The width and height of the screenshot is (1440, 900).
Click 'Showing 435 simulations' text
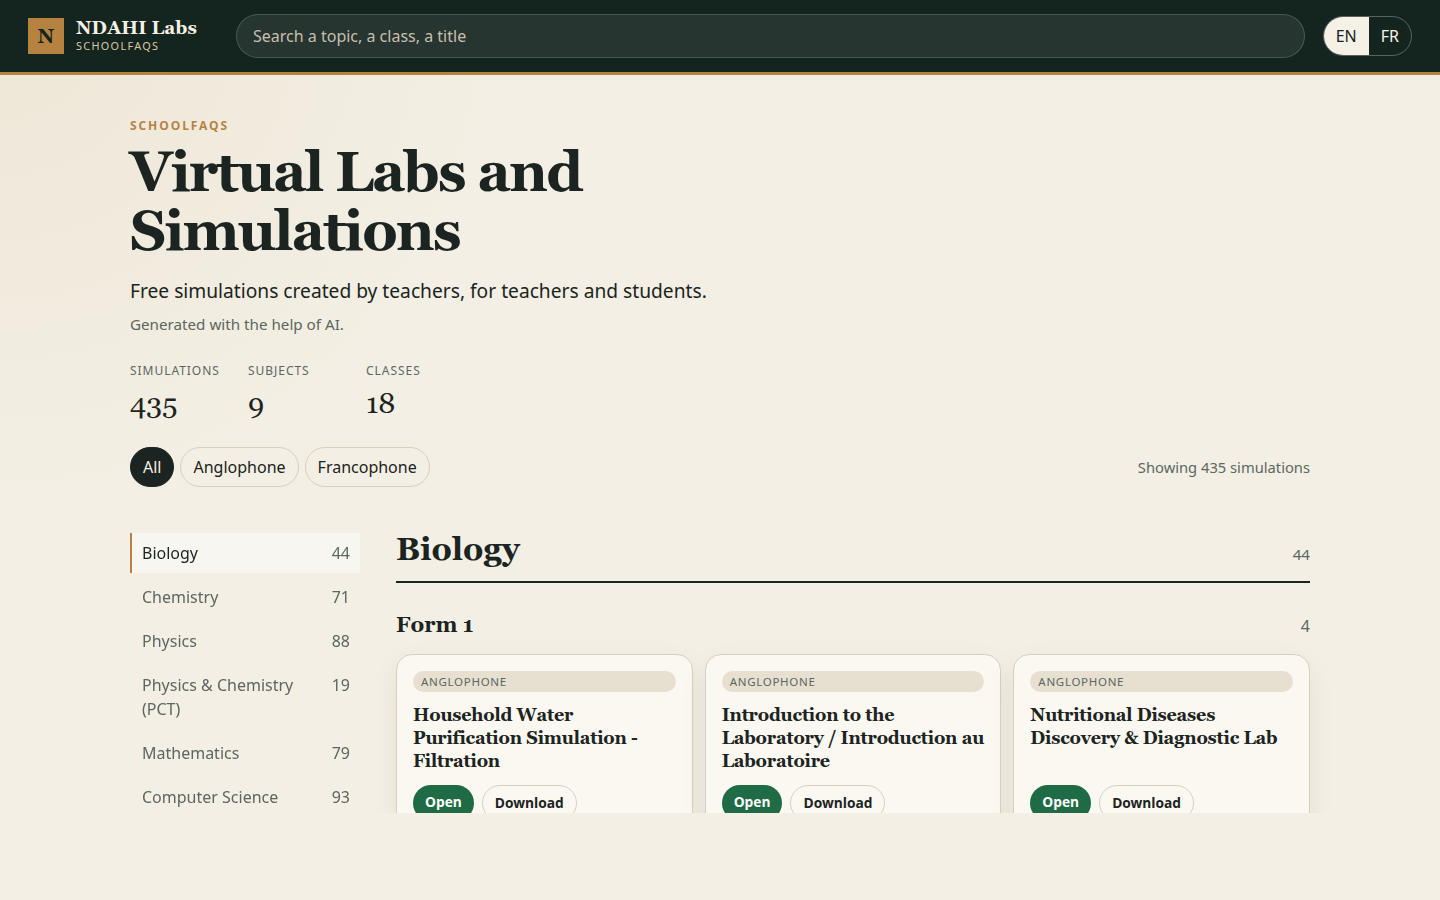(1223, 468)
